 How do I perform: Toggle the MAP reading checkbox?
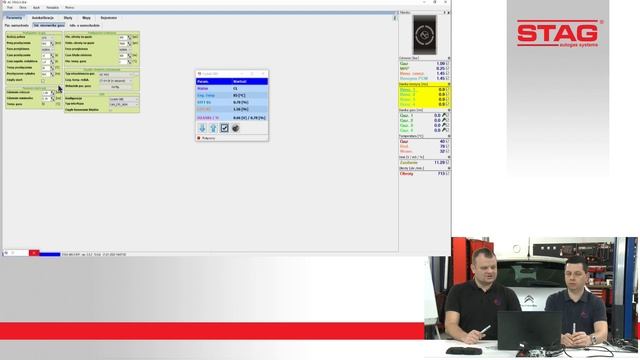point(448,69)
